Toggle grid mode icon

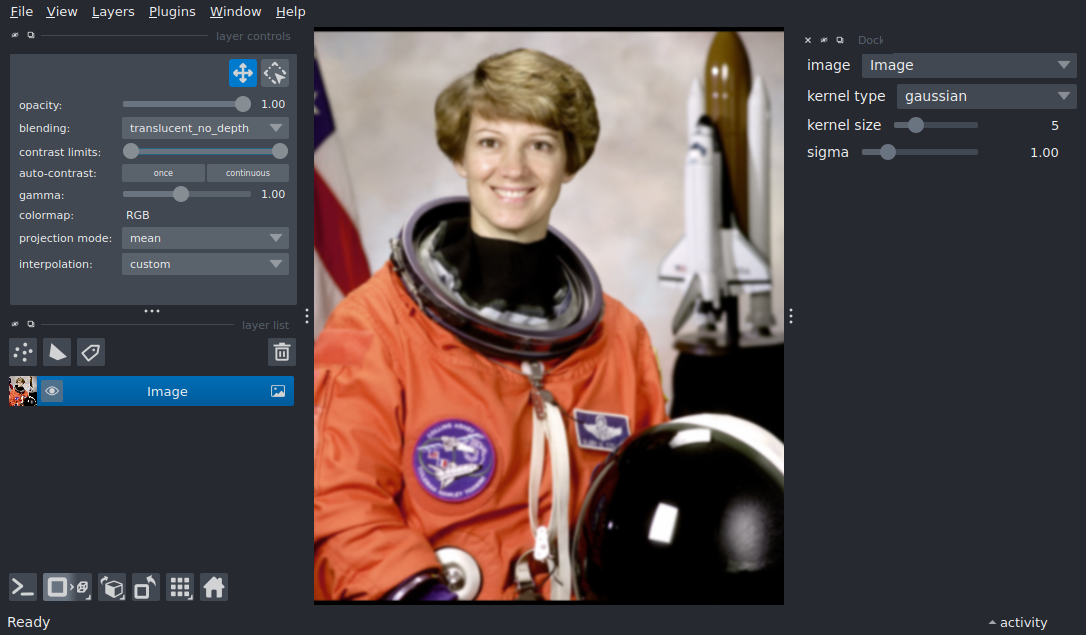pyautogui.click(x=180, y=587)
